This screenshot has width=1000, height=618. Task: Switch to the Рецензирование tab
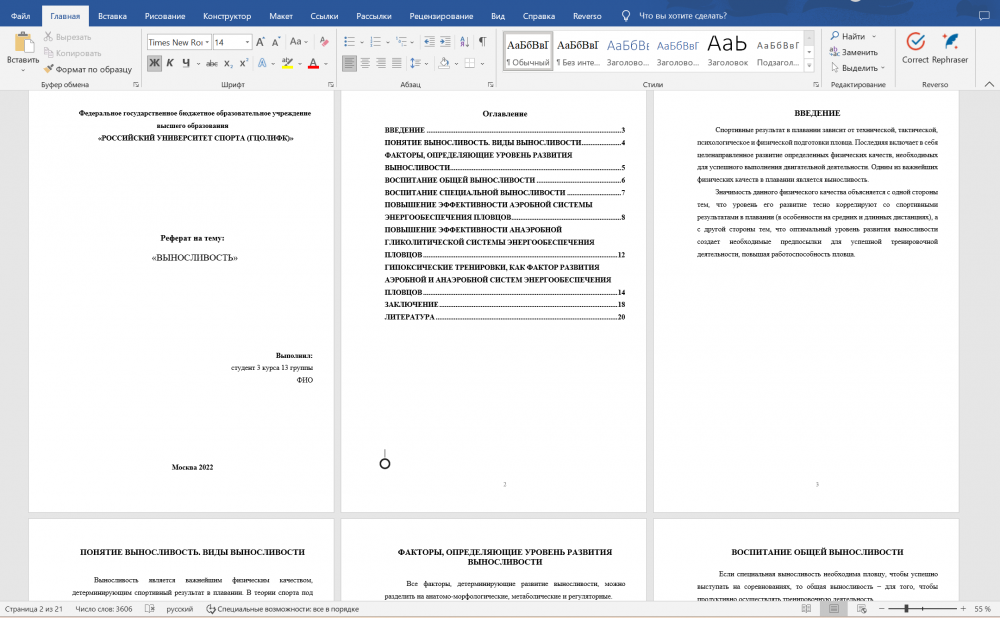(x=441, y=16)
